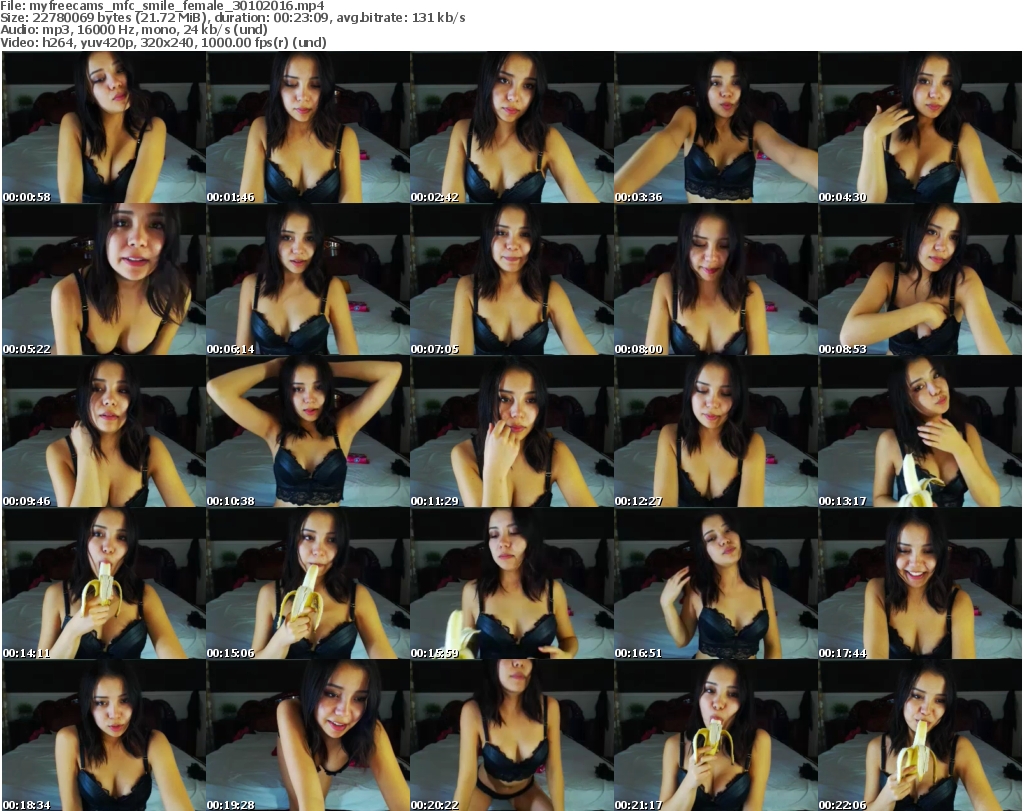Select the 'Video: h264, yuv420p' line
Image resolution: width=1024 pixels, height=811 pixels.
(x=163, y=42)
